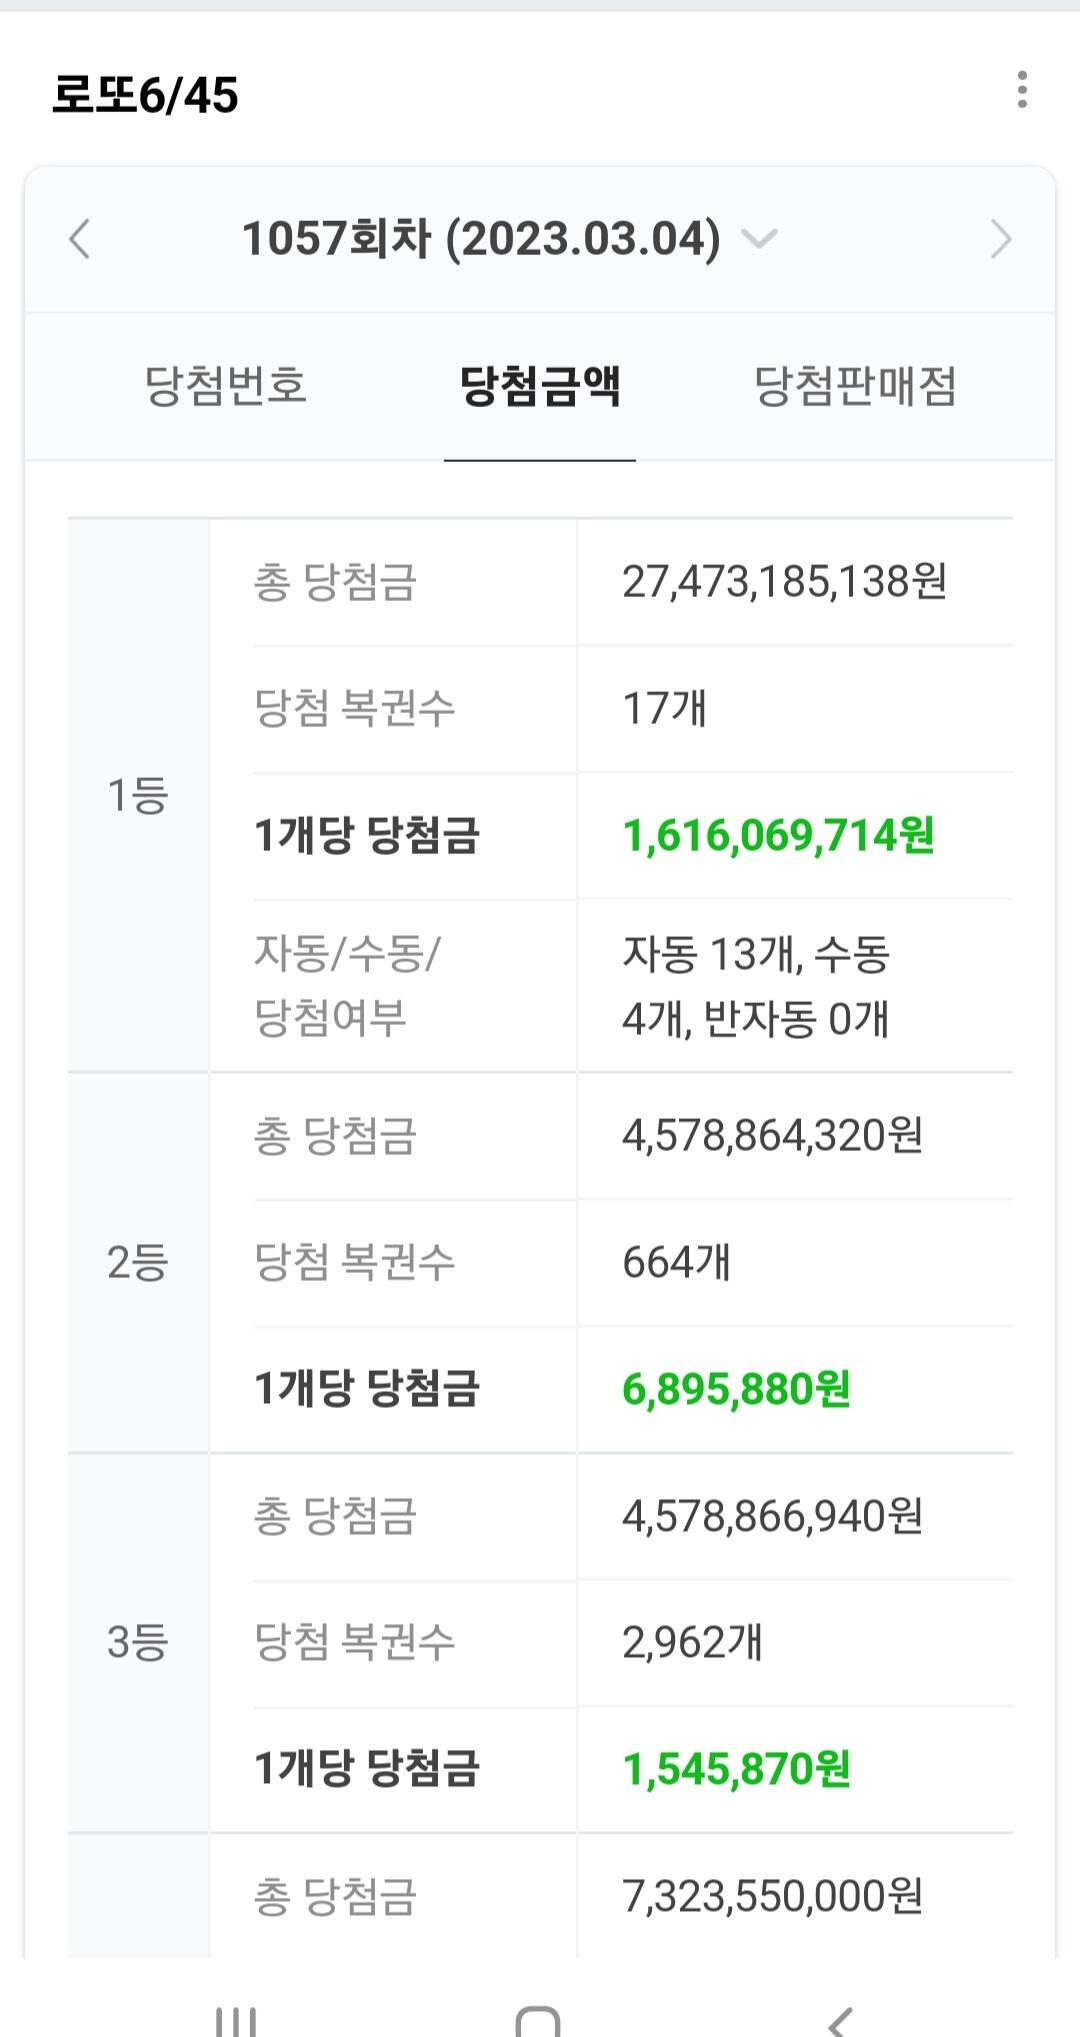The width and height of the screenshot is (1080, 2037).
Task: Tap the 1등 rank cell
Action: (x=138, y=796)
